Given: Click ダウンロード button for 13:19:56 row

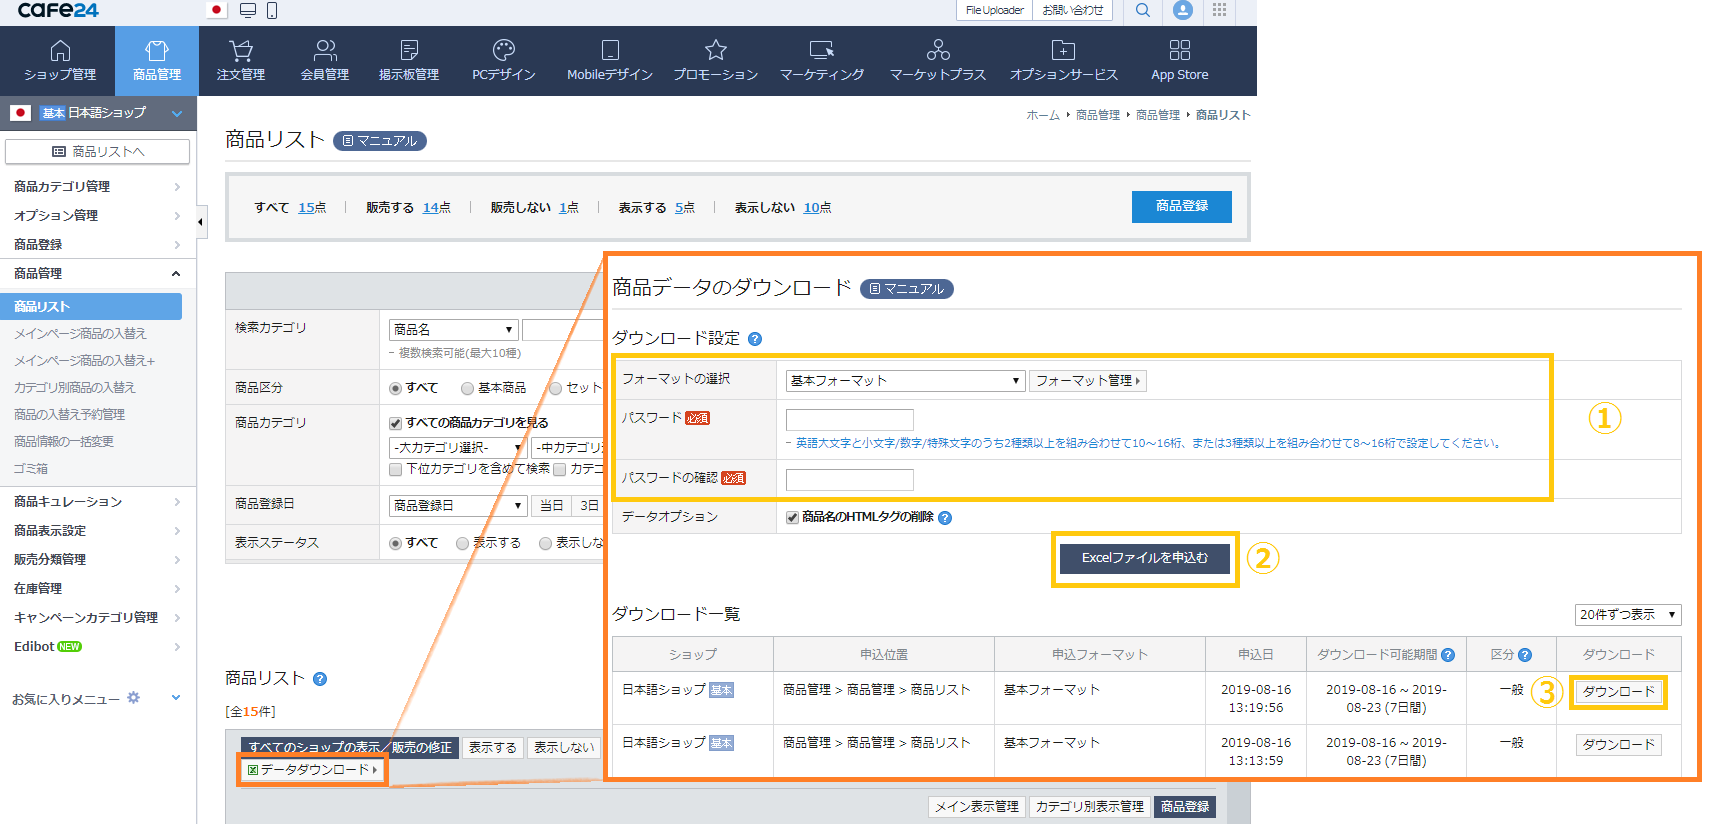Looking at the screenshot, I should 1618,692.
